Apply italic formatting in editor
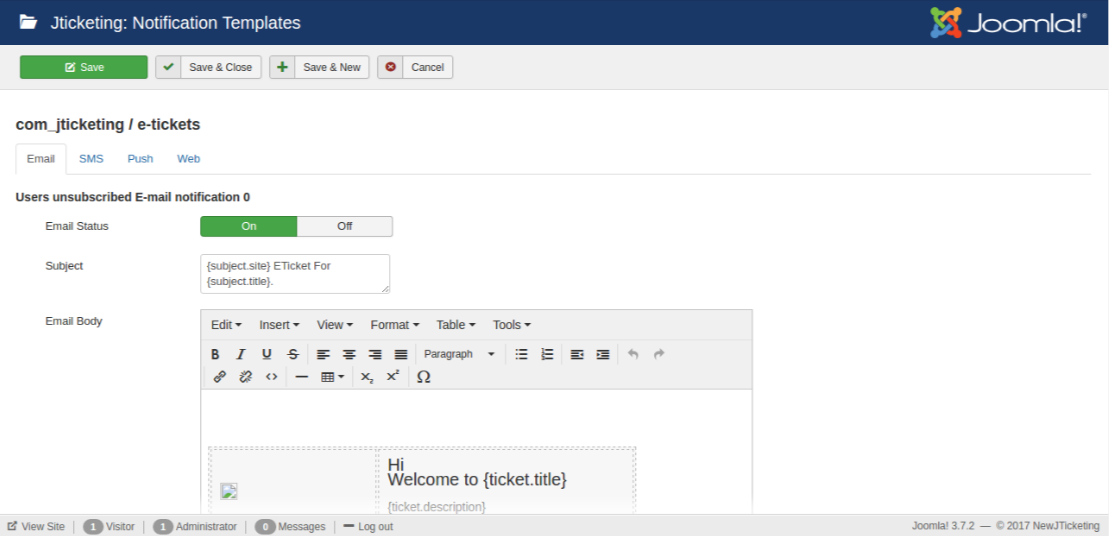 pos(241,354)
